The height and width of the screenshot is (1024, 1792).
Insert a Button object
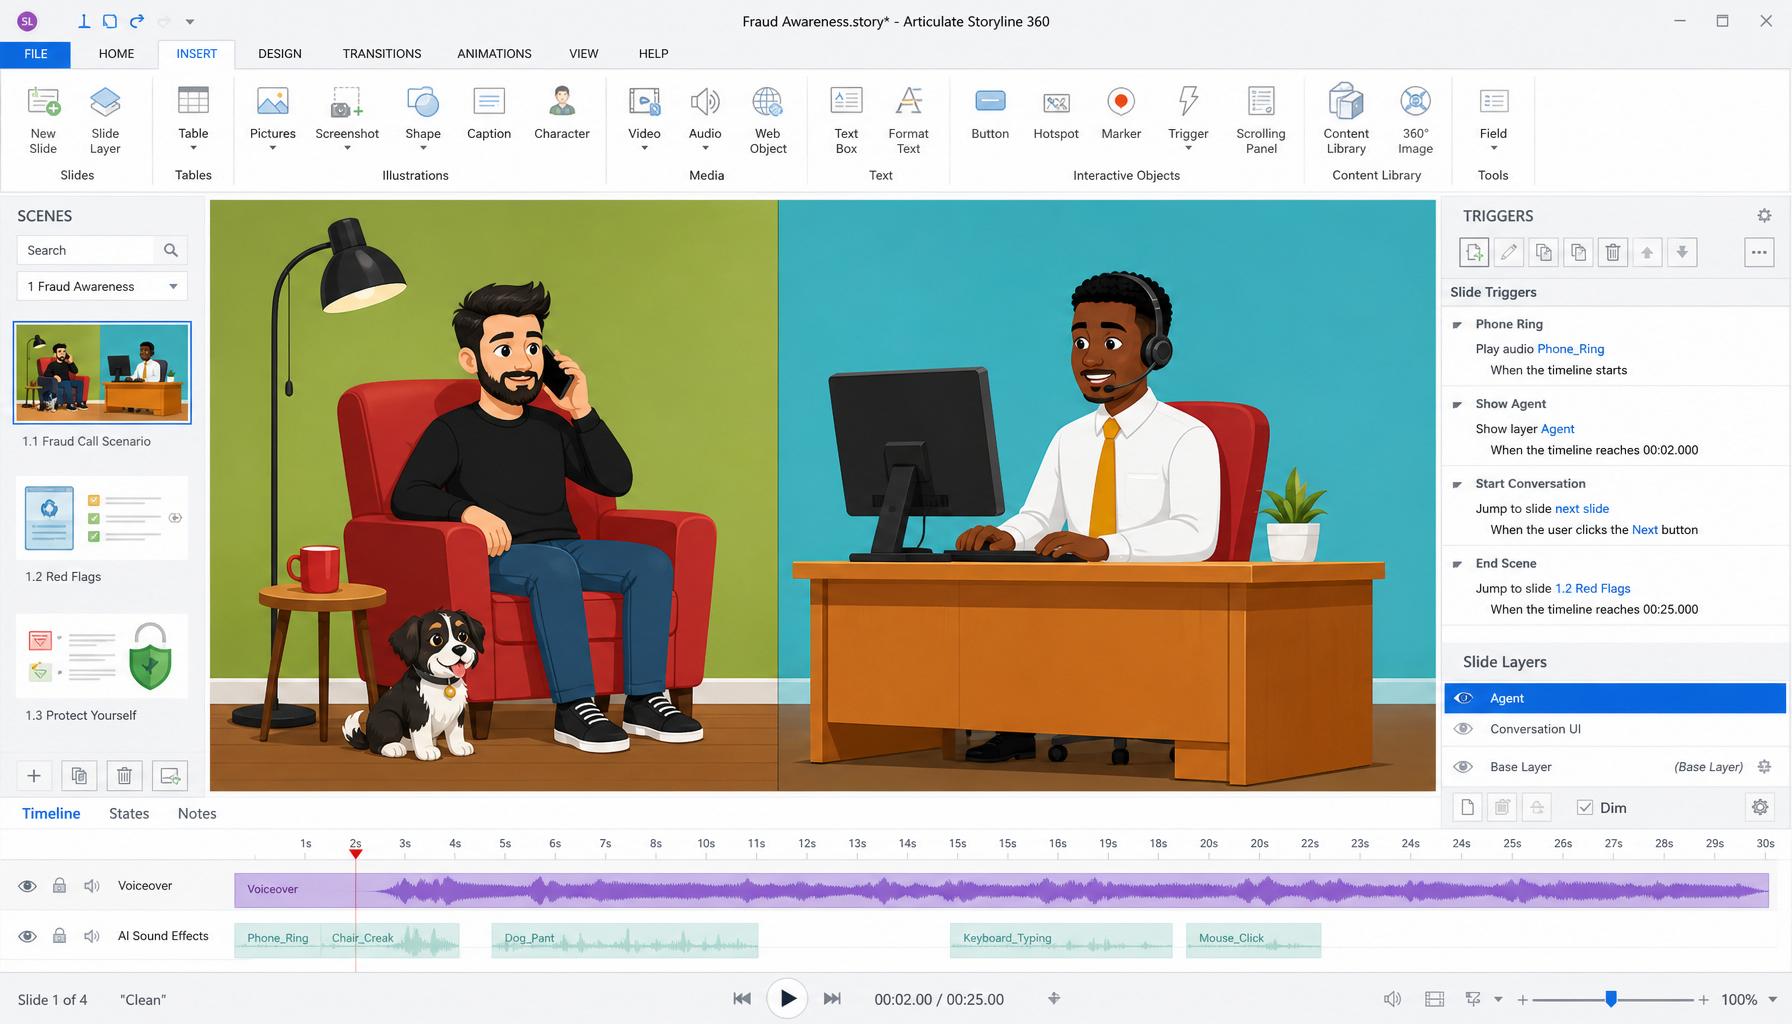pyautogui.click(x=990, y=112)
